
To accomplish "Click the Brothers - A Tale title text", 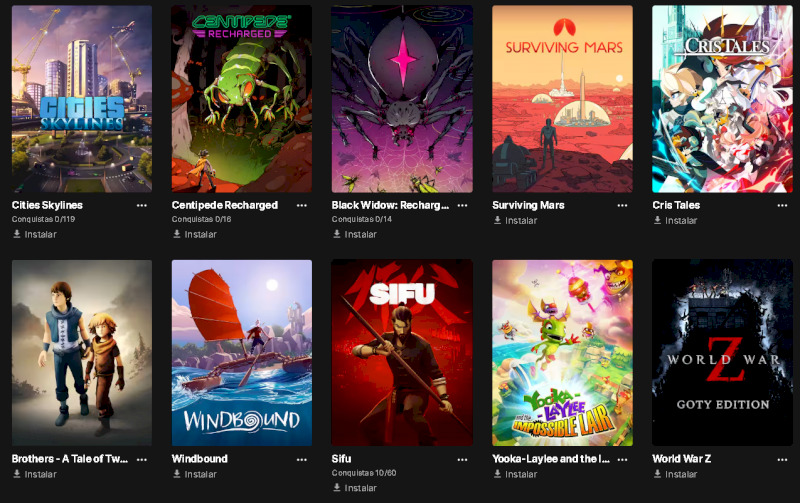I will coord(70,459).
